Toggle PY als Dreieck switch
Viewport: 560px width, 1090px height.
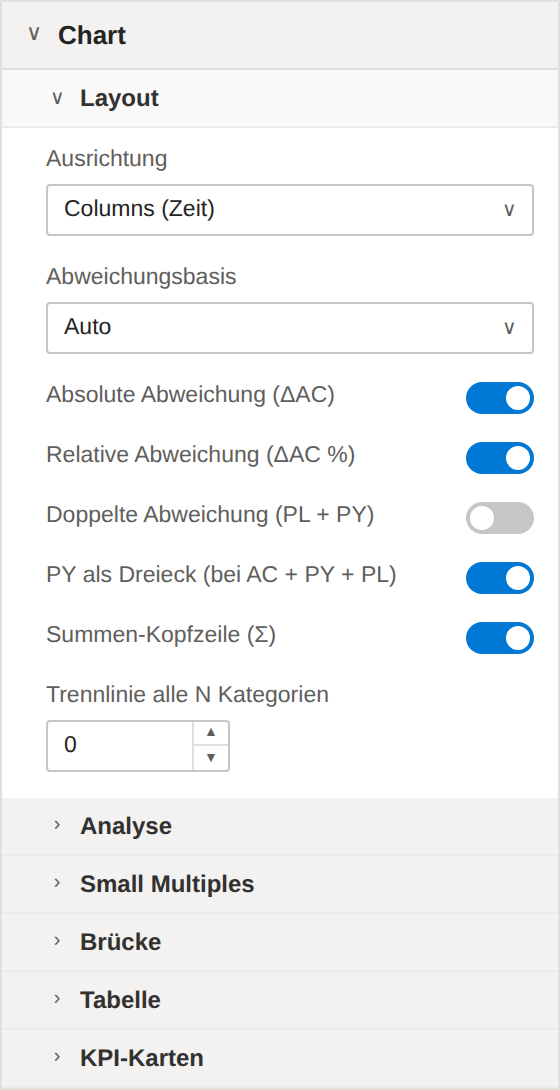click(500, 578)
